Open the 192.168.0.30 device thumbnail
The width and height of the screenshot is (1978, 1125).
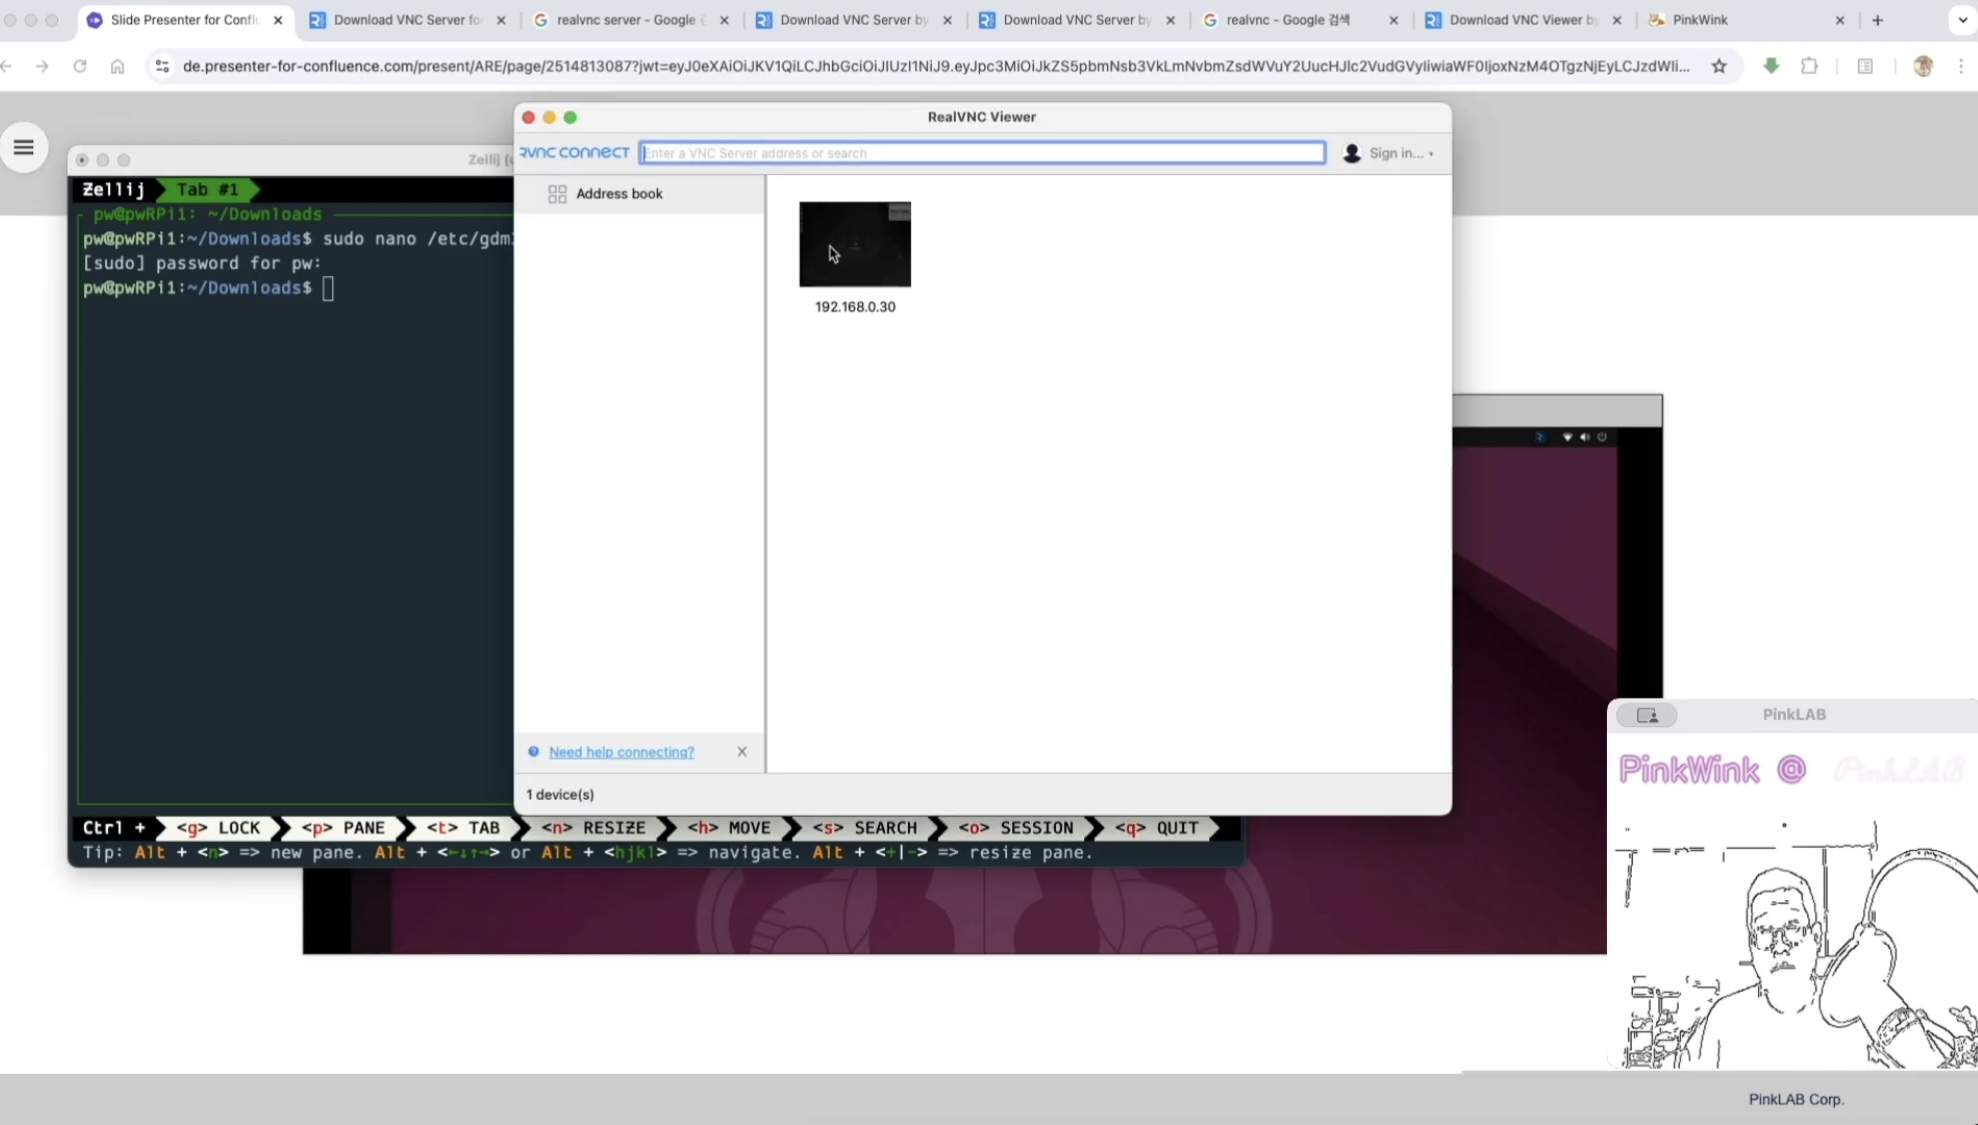855,245
